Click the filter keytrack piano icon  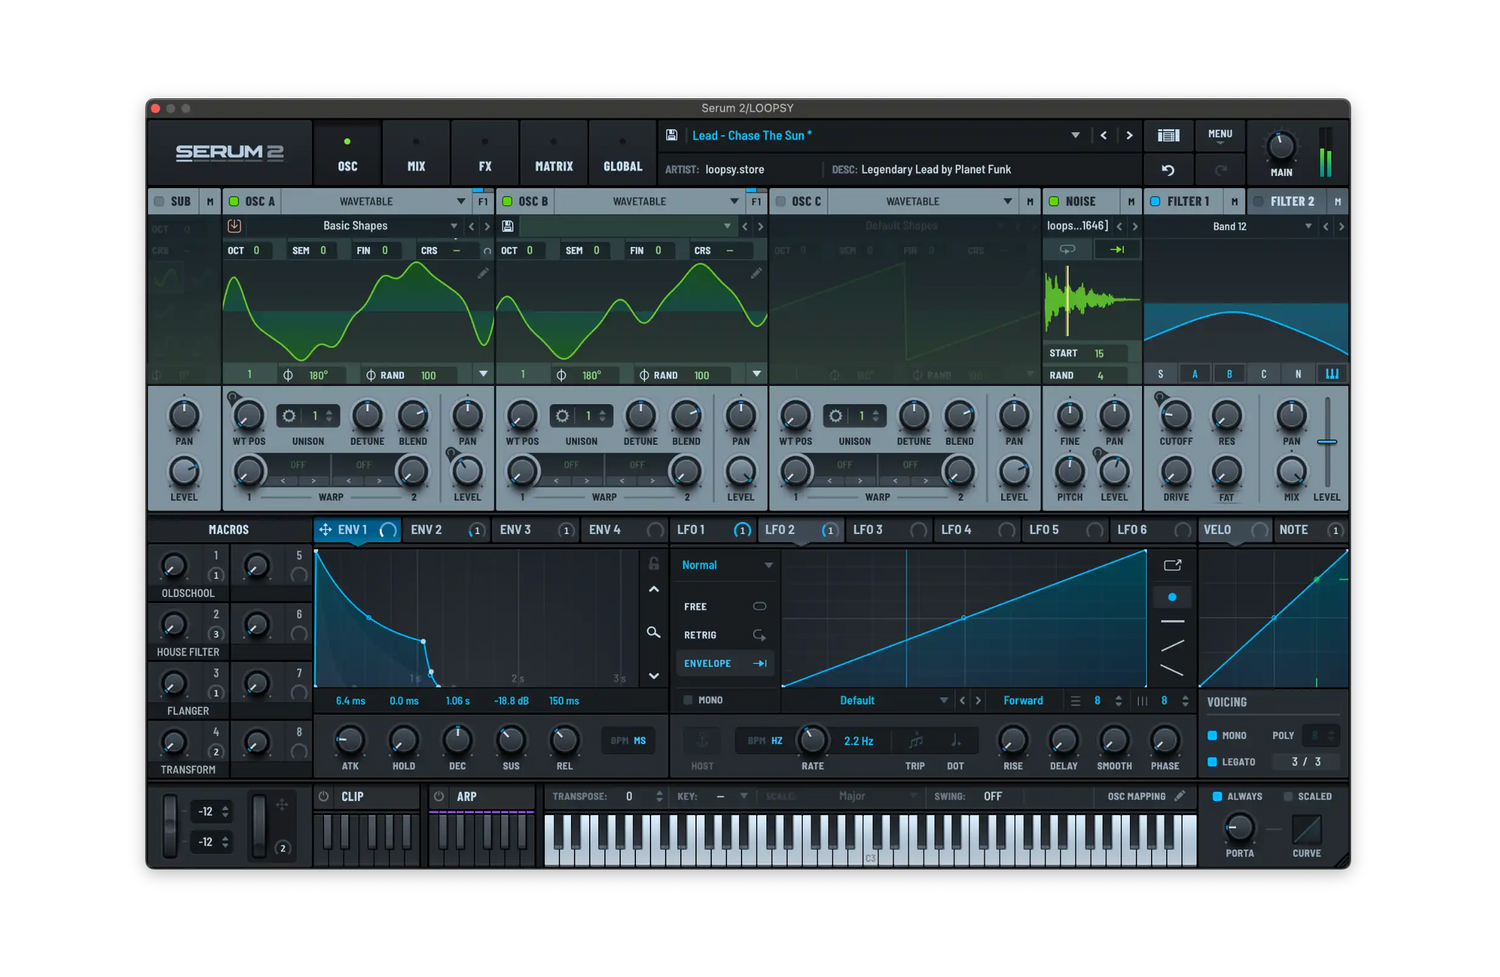tap(1332, 374)
